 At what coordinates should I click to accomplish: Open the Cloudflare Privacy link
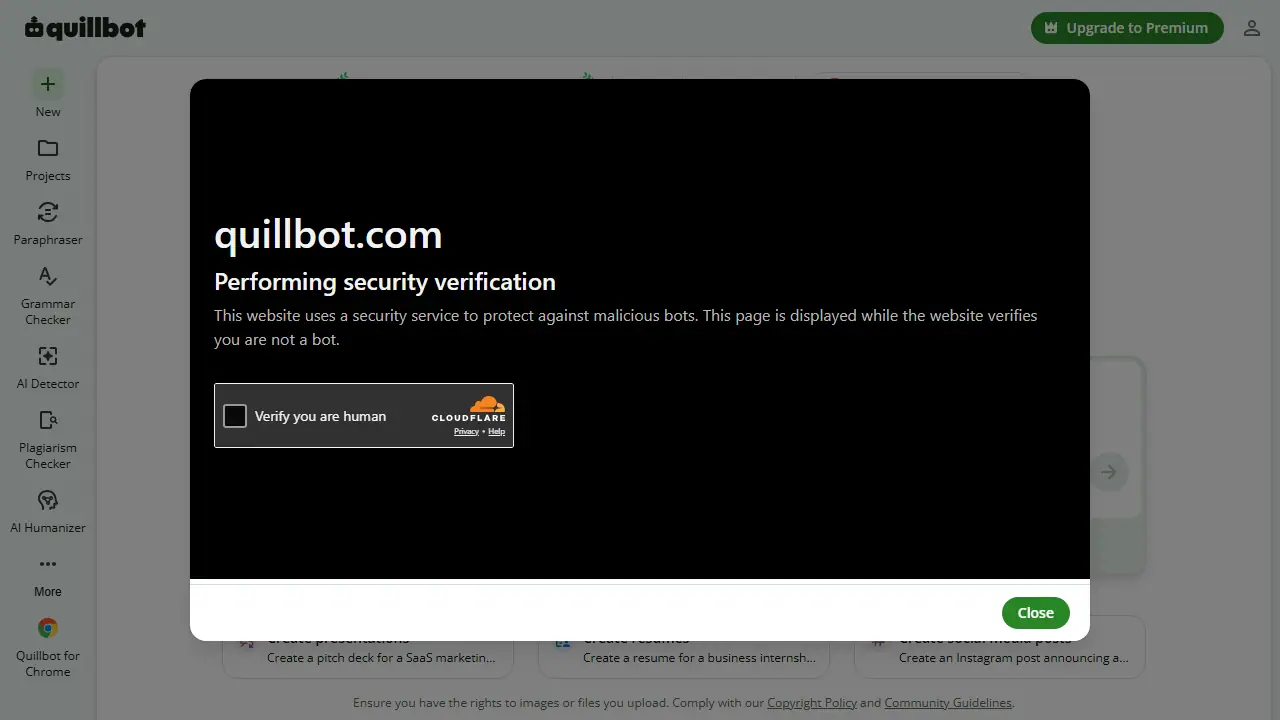[x=466, y=432]
